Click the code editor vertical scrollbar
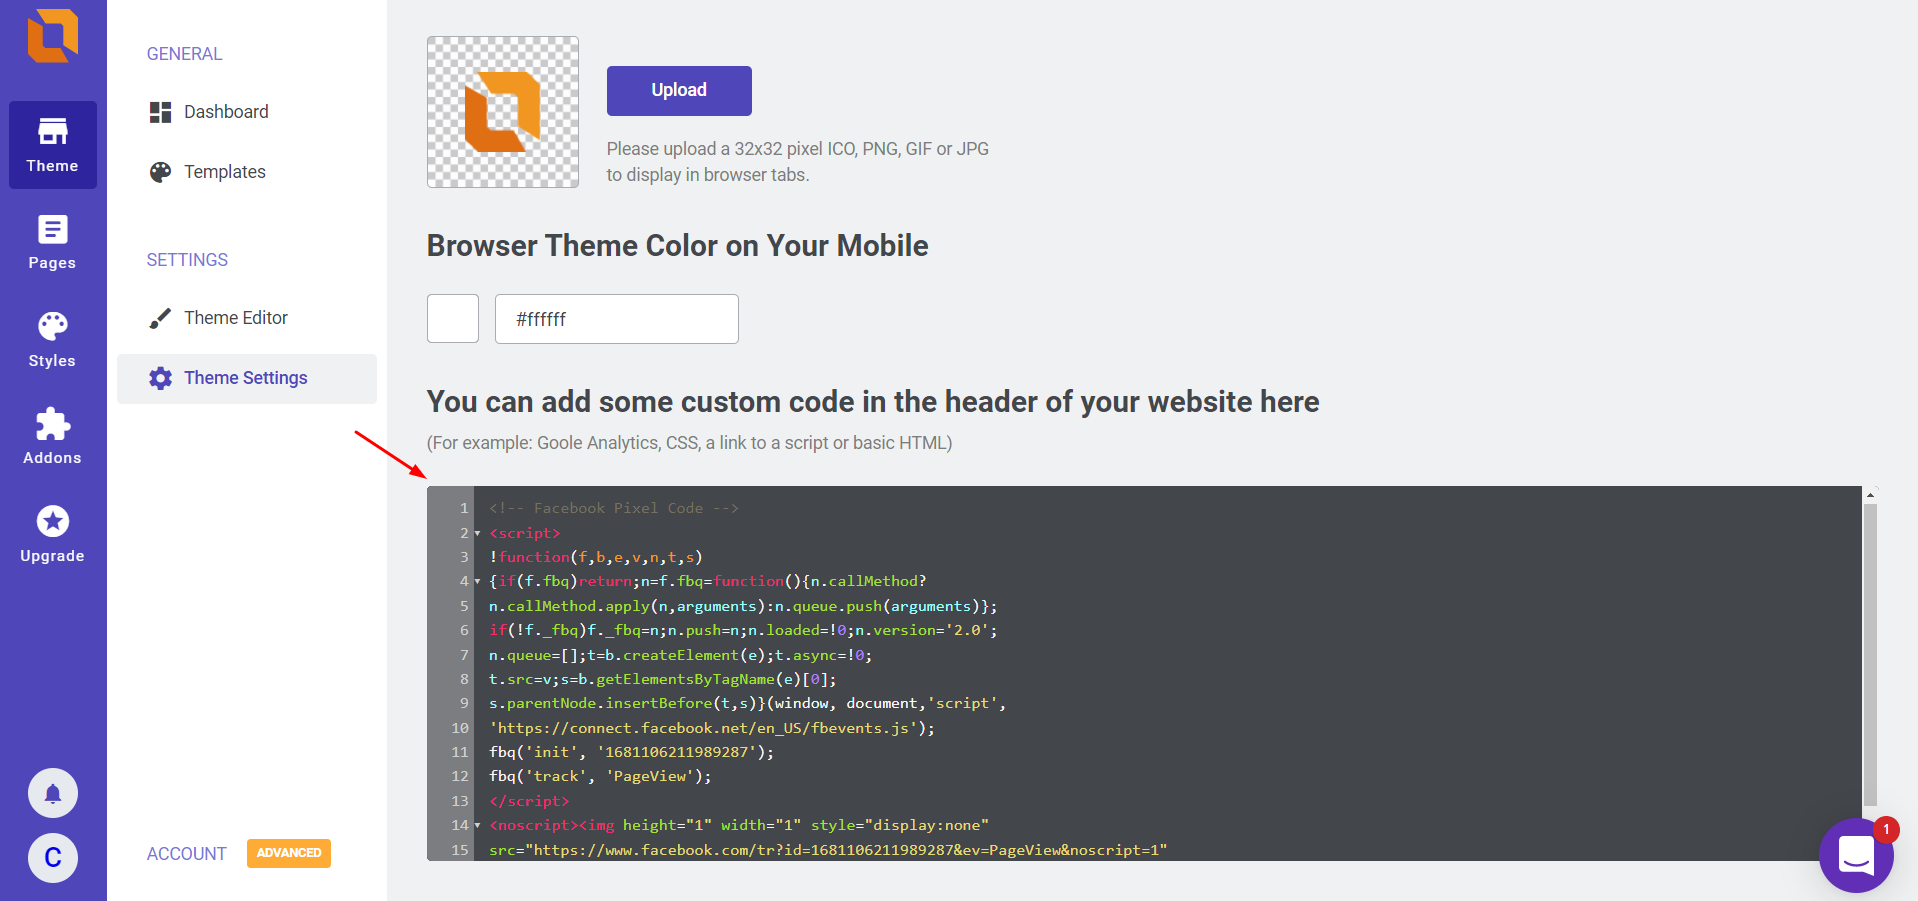 coord(1870,654)
